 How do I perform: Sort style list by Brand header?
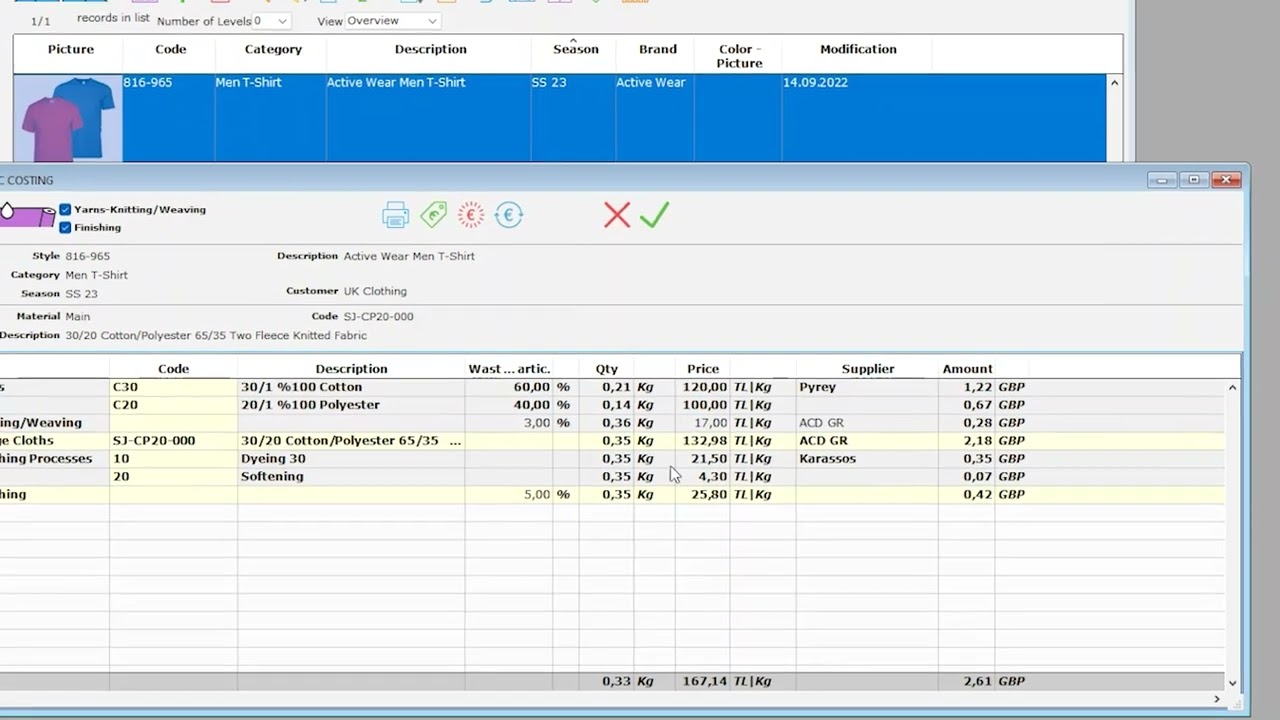coord(658,49)
